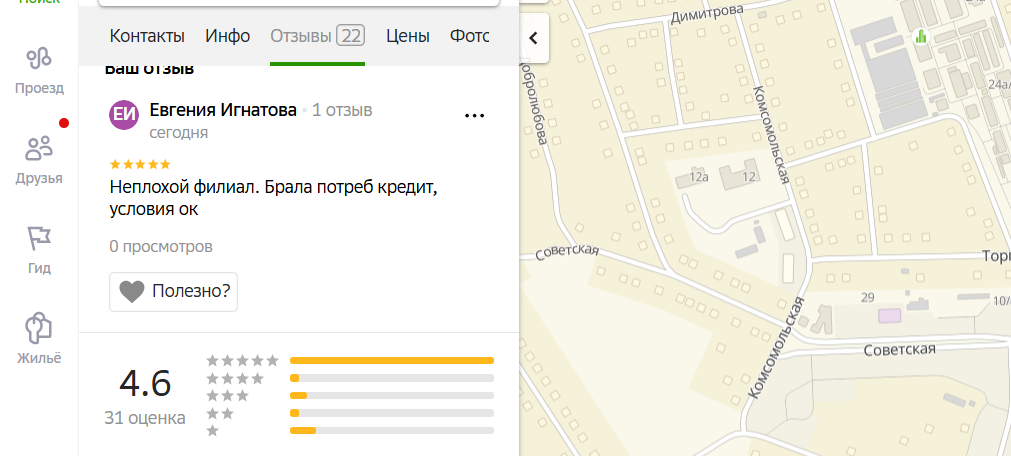Collapse the side panel with the arrow
Viewport: 1011px width, 456px height.
533,38
